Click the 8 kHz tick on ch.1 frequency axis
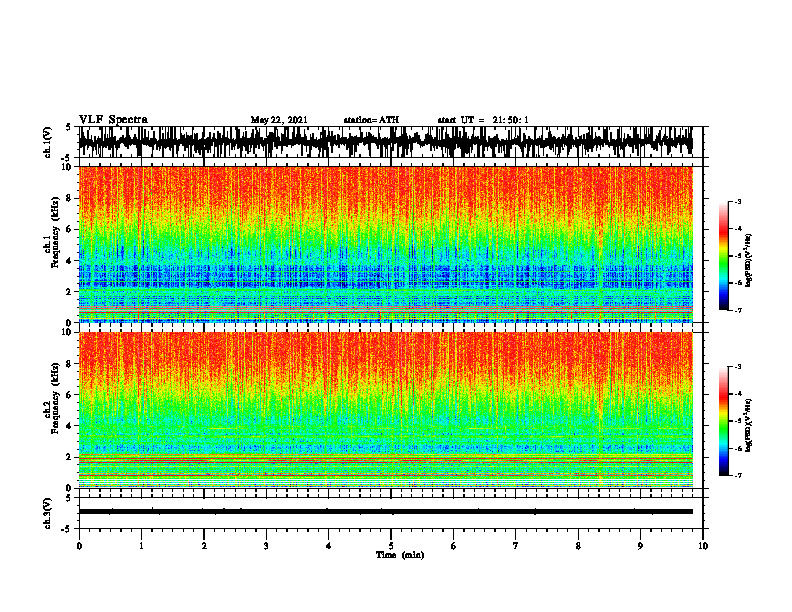This screenshot has height=612, width=792. [x=70, y=198]
